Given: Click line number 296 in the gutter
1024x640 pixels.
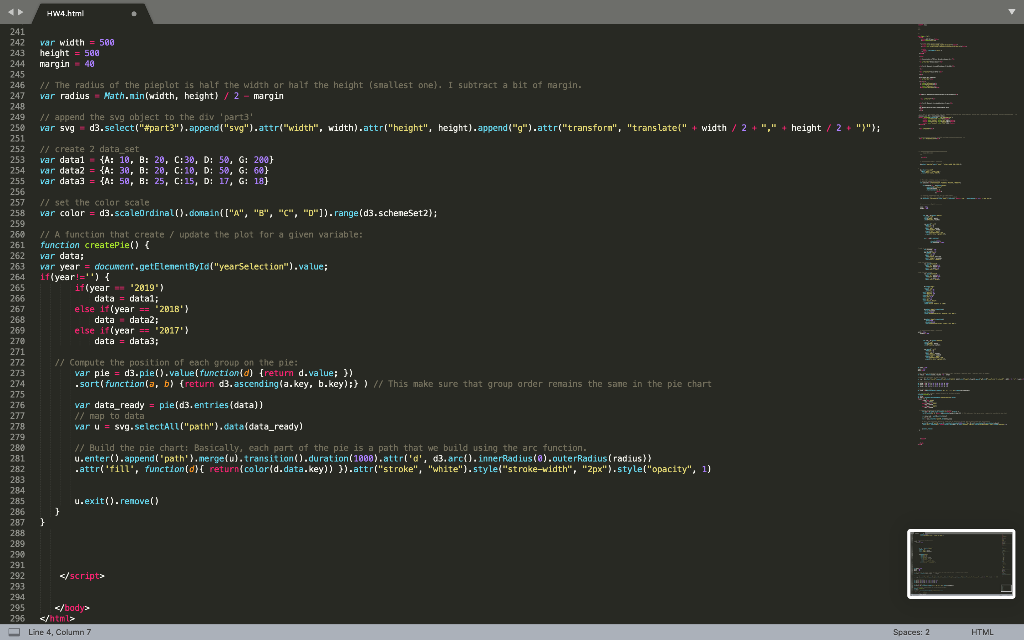Looking at the screenshot, I should pos(17,618).
